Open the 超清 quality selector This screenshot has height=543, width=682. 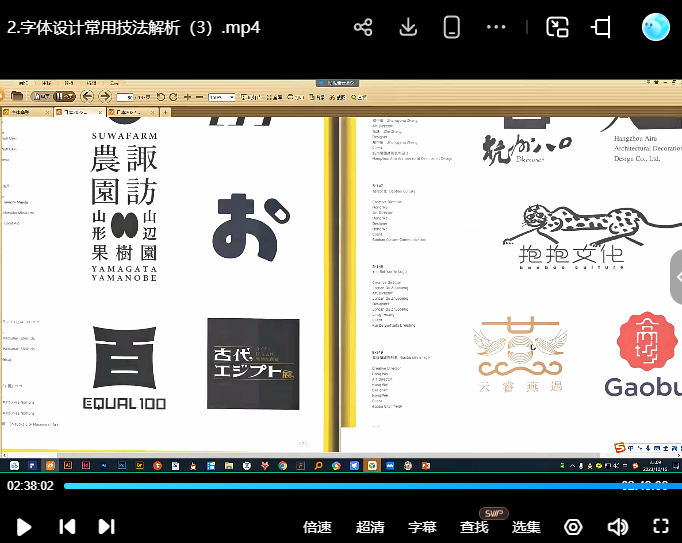coord(370,527)
